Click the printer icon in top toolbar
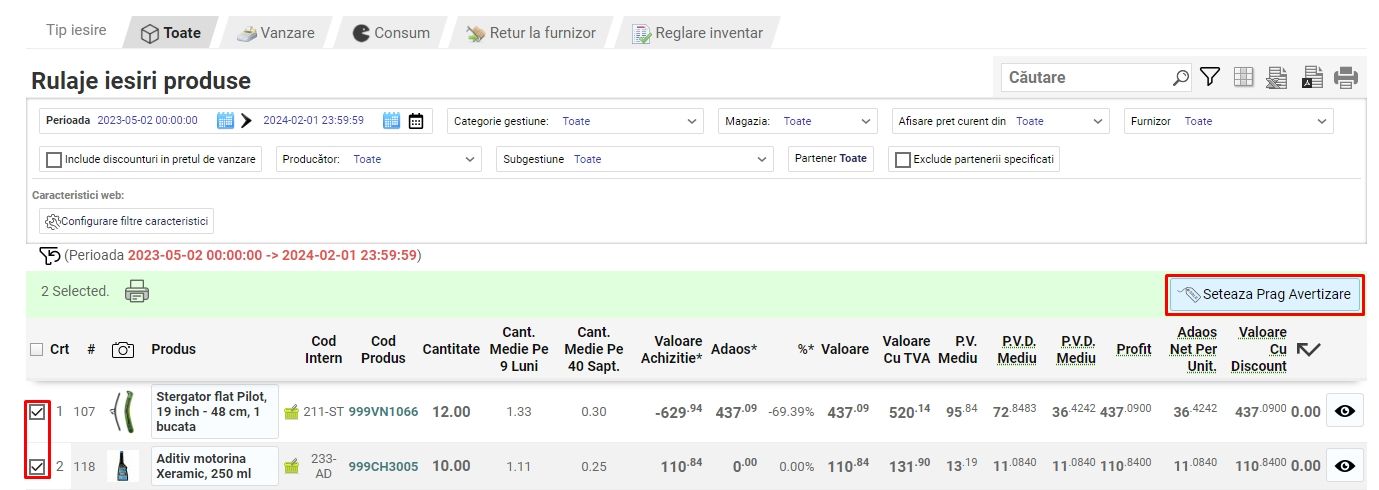 [1346, 77]
